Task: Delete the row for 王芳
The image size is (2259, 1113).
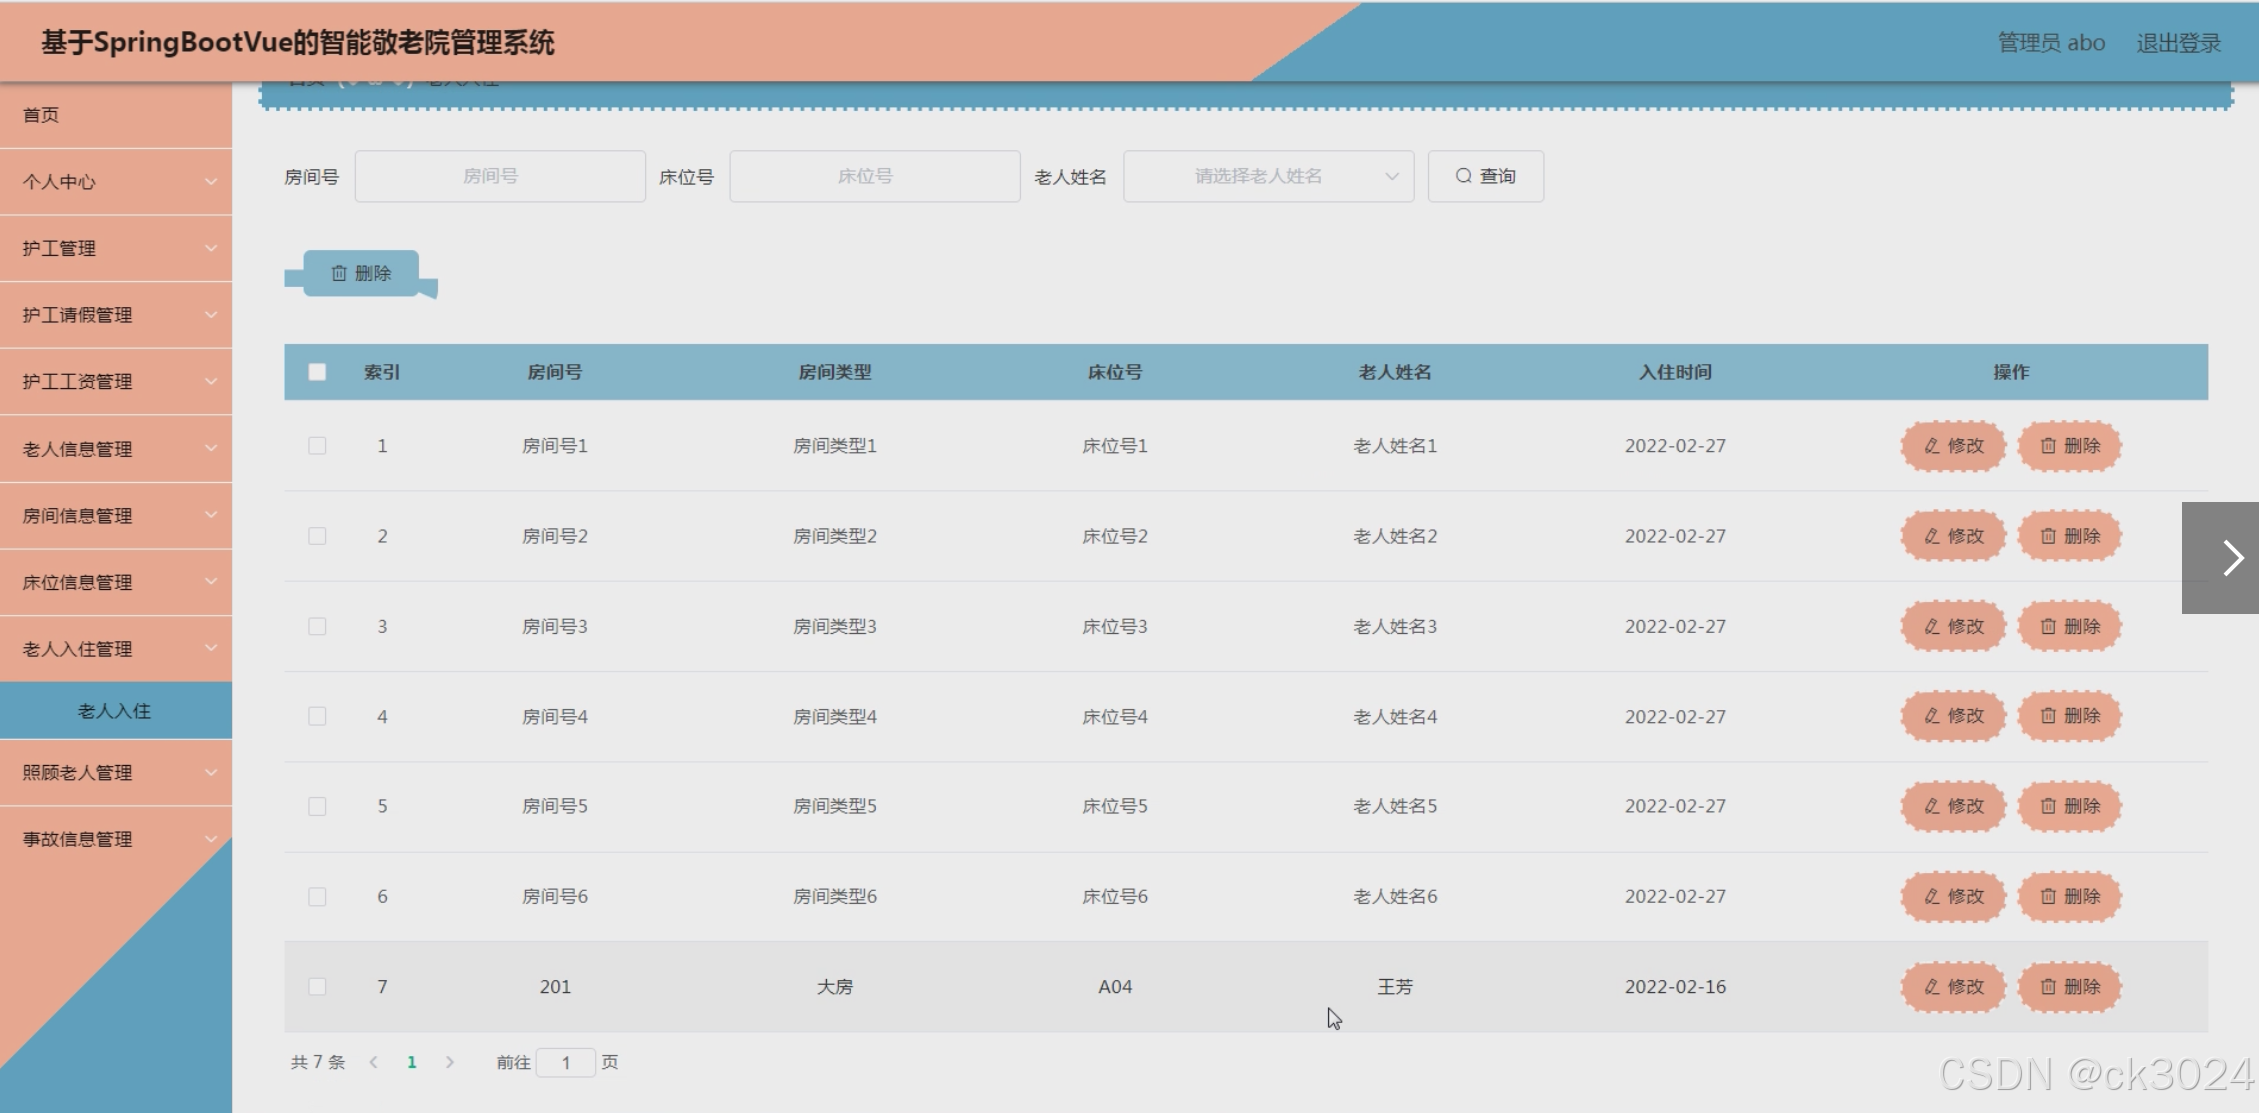Action: (x=2069, y=987)
